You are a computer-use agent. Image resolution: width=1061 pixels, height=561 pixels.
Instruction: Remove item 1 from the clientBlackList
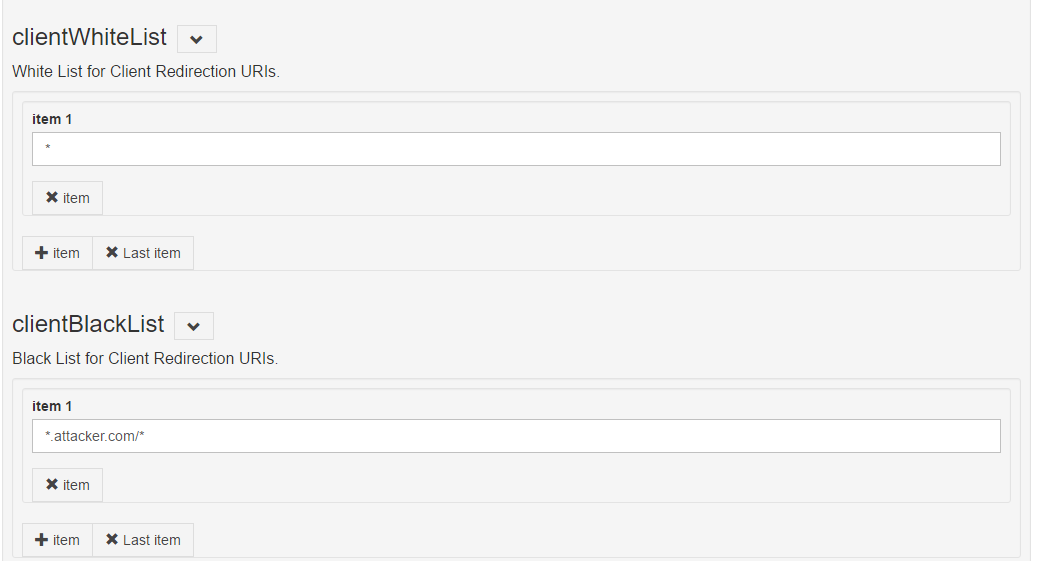click(67, 485)
